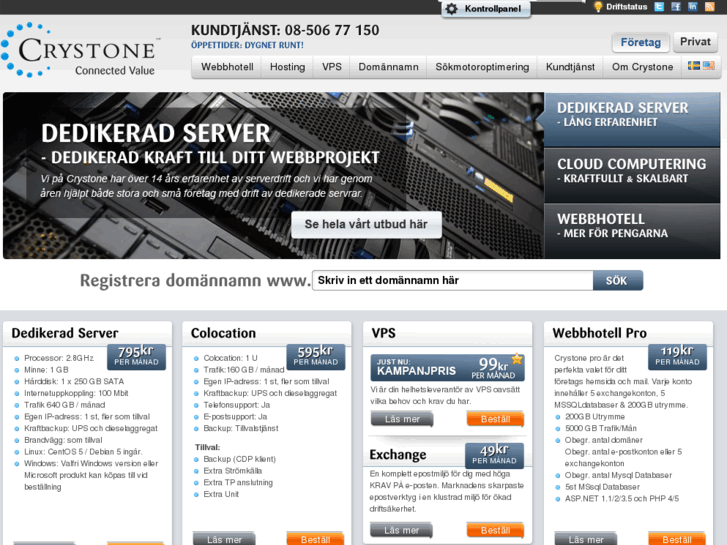The image size is (727, 545).
Task: Click the Dedikerad Server card heading
Action: click(x=65, y=333)
